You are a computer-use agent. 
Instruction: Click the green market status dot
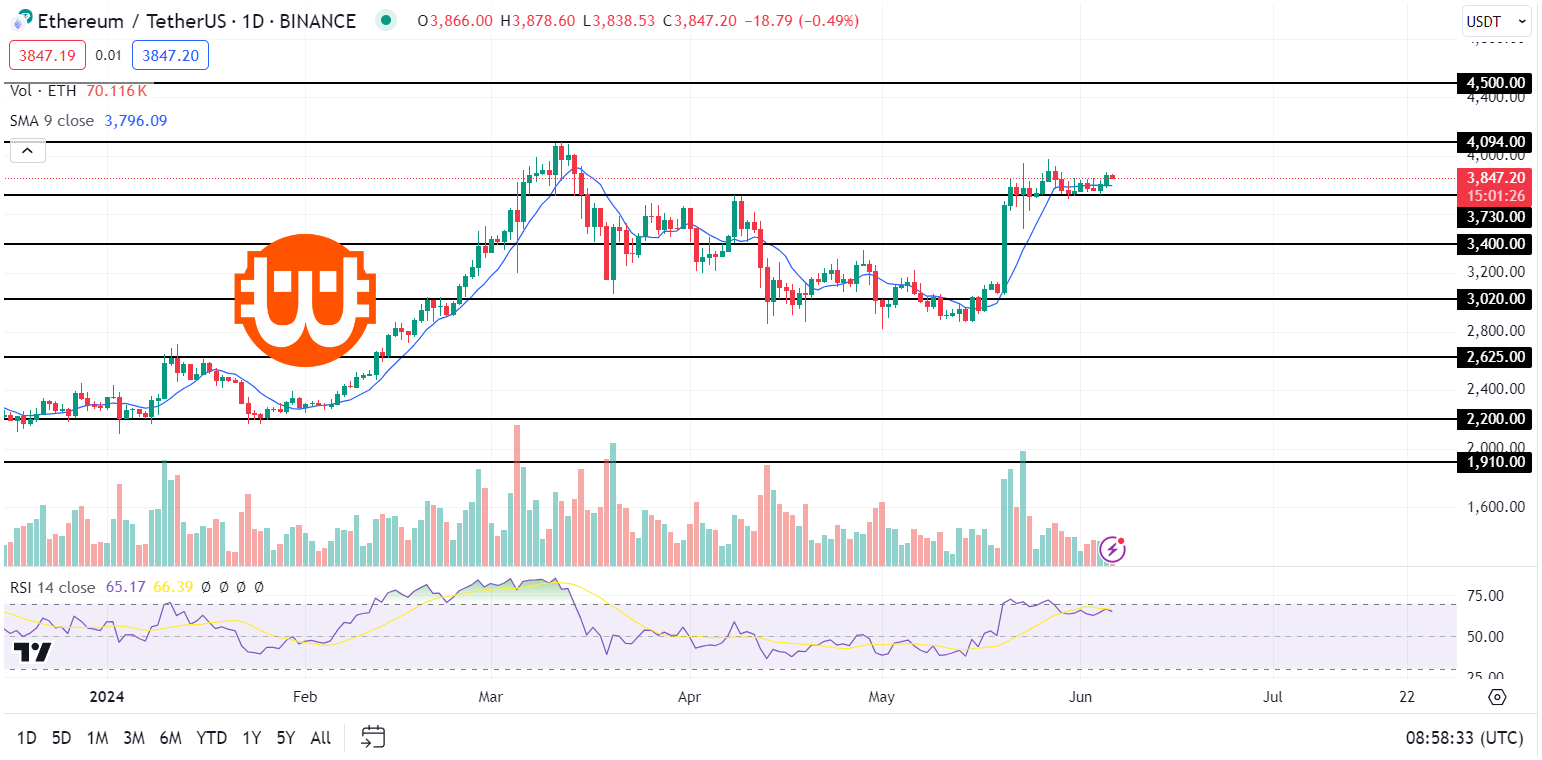(x=386, y=21)
